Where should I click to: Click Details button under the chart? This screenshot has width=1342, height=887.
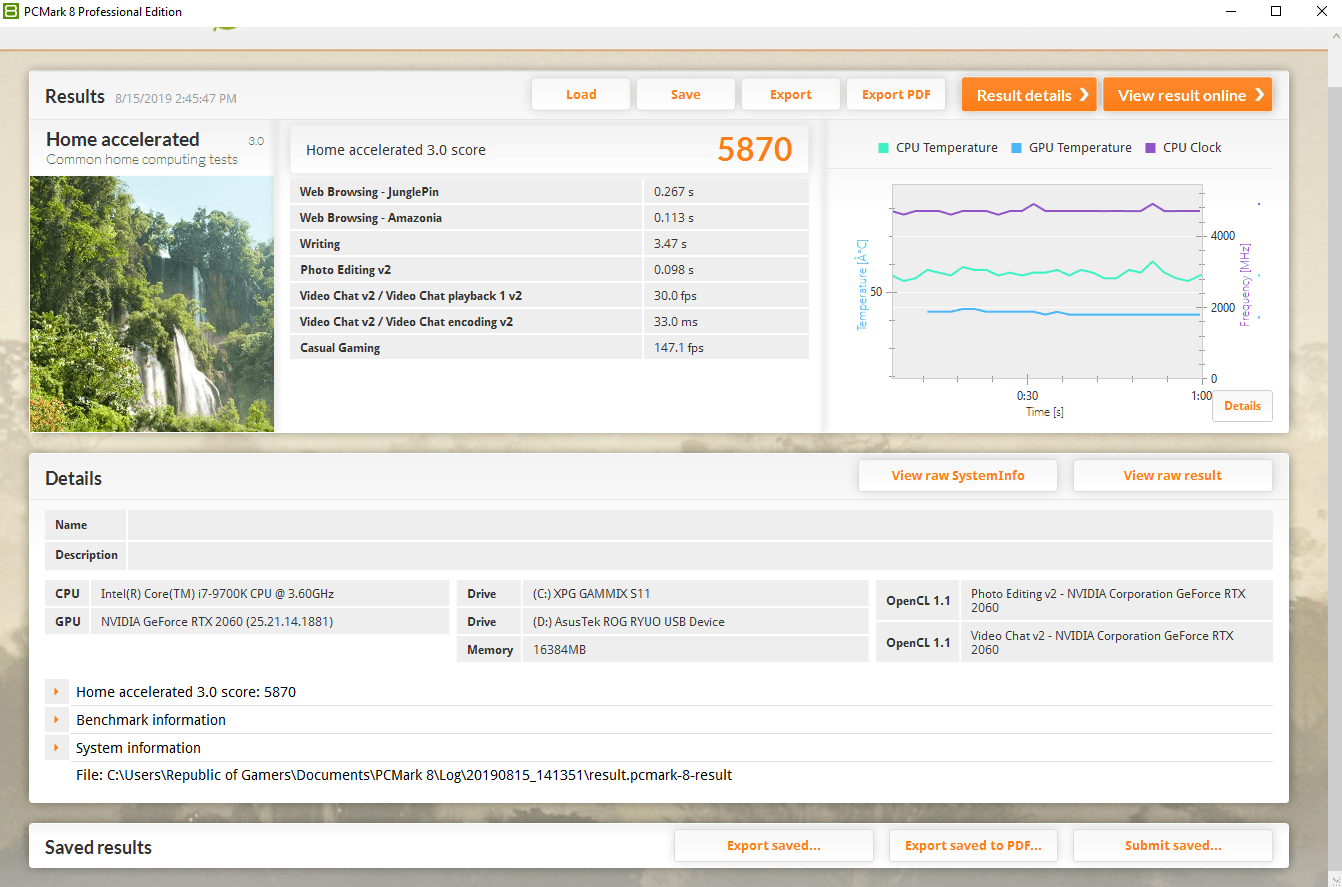tap(1242, 406)
